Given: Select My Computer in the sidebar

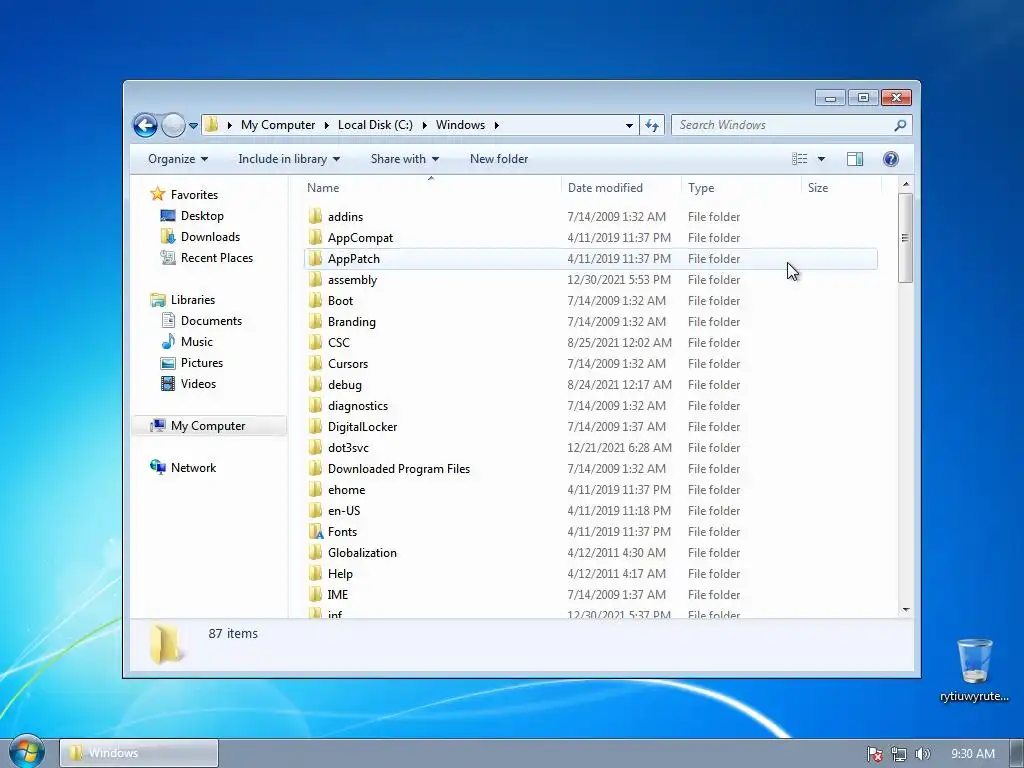Looking at the screenshot, I should 208,426.
